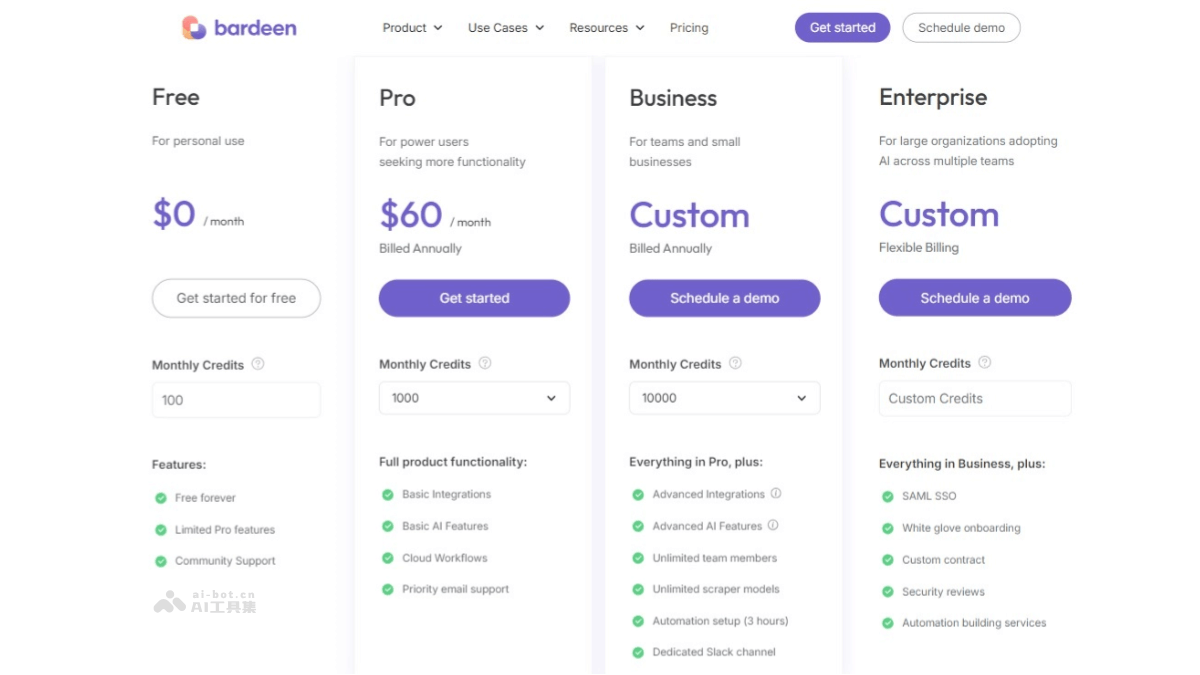Expand the Product navigation menu
The width and height of the screenshot is (1200, 675).
pos(412,28)
